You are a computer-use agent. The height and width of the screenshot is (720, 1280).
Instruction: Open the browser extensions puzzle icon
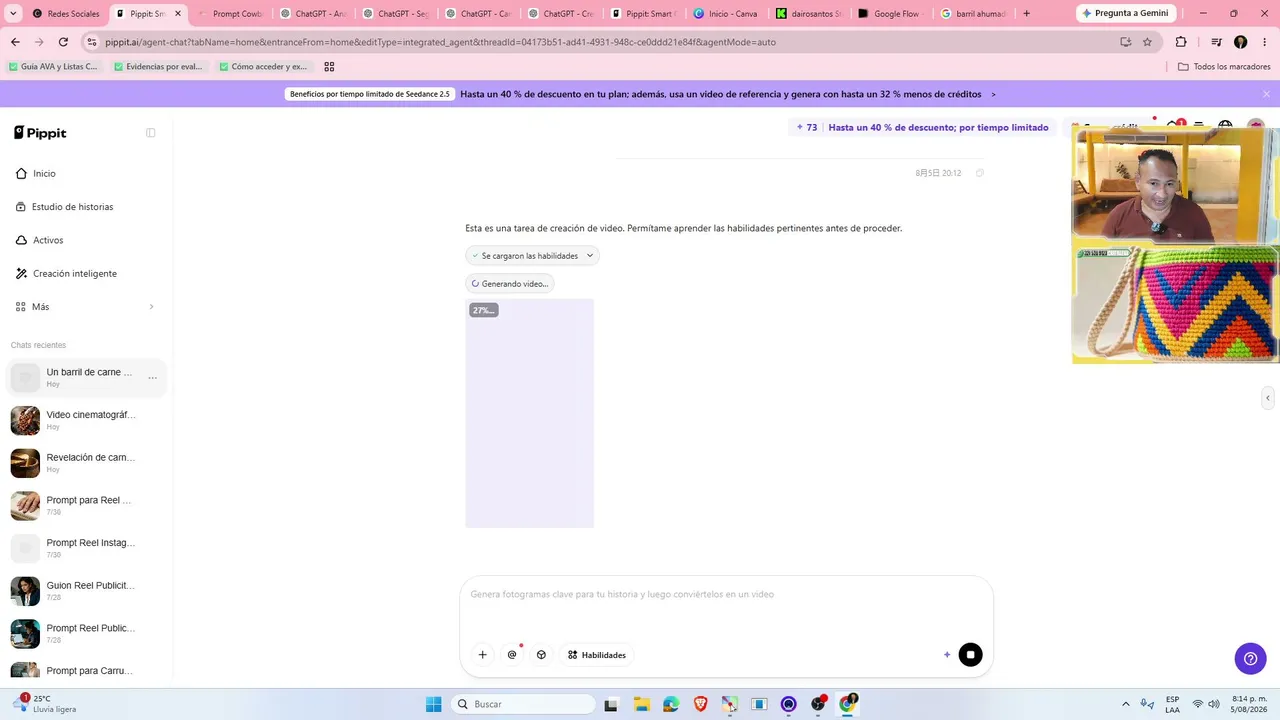pyautogui.click(x=1181, y=42)
